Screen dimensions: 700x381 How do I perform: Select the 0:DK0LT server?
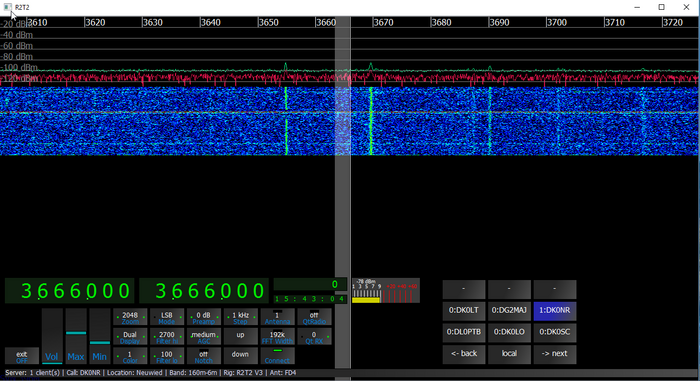coord(463,310)
